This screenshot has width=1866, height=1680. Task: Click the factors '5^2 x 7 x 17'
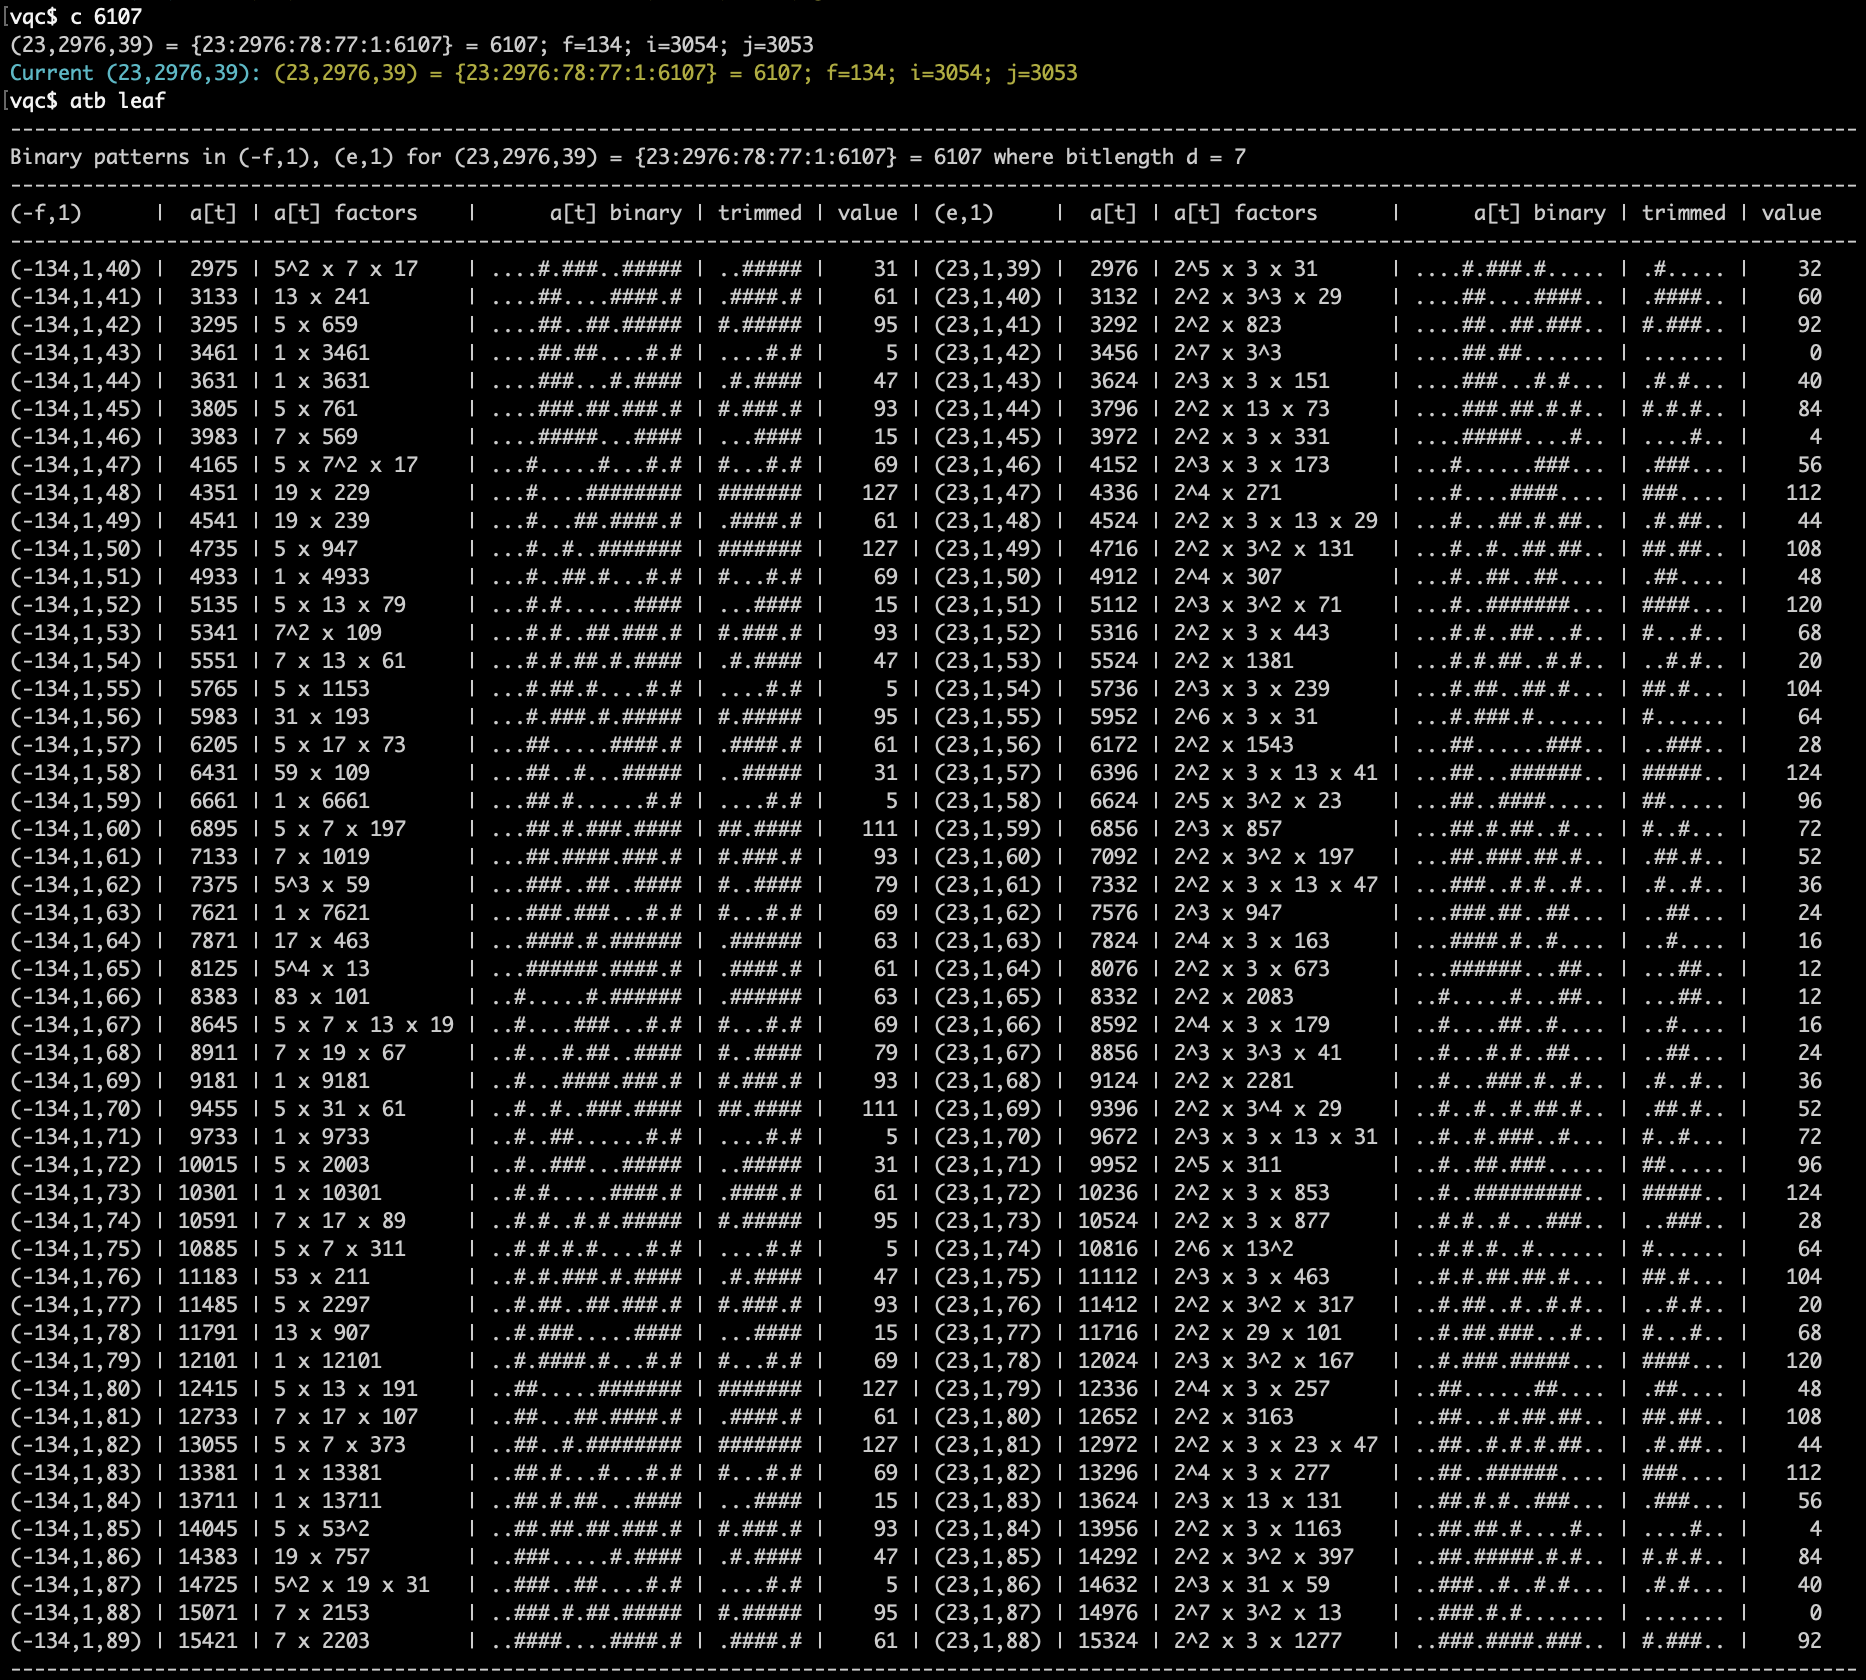tap(346, 269)
